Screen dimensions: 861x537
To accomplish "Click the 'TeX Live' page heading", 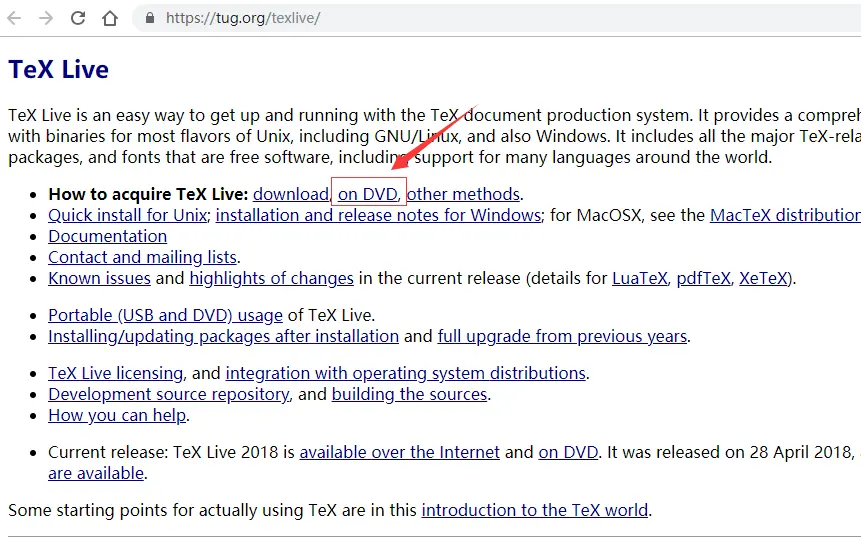I will [x=59, y=70].
